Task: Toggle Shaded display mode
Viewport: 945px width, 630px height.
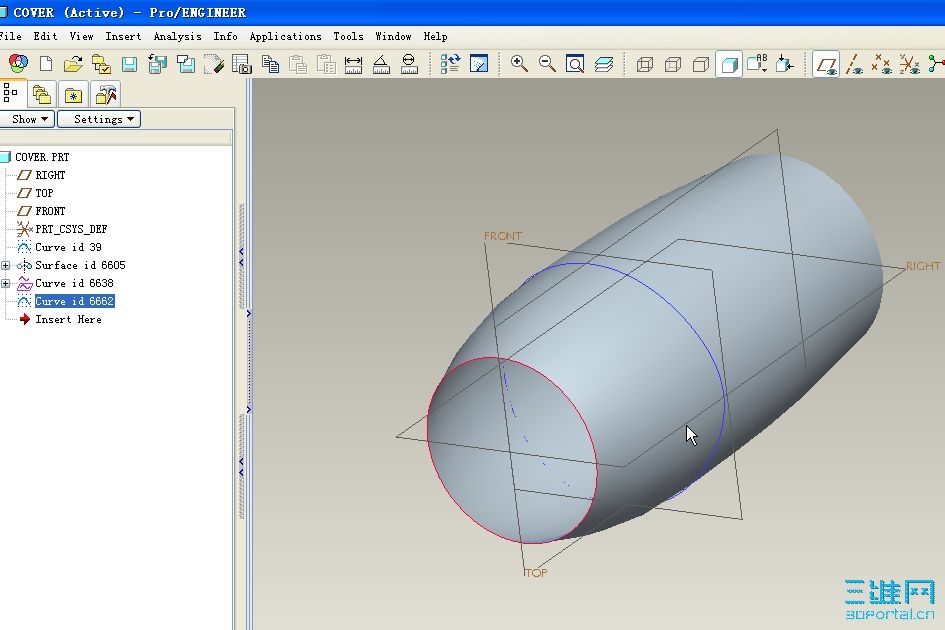Action: coord(729,64)
